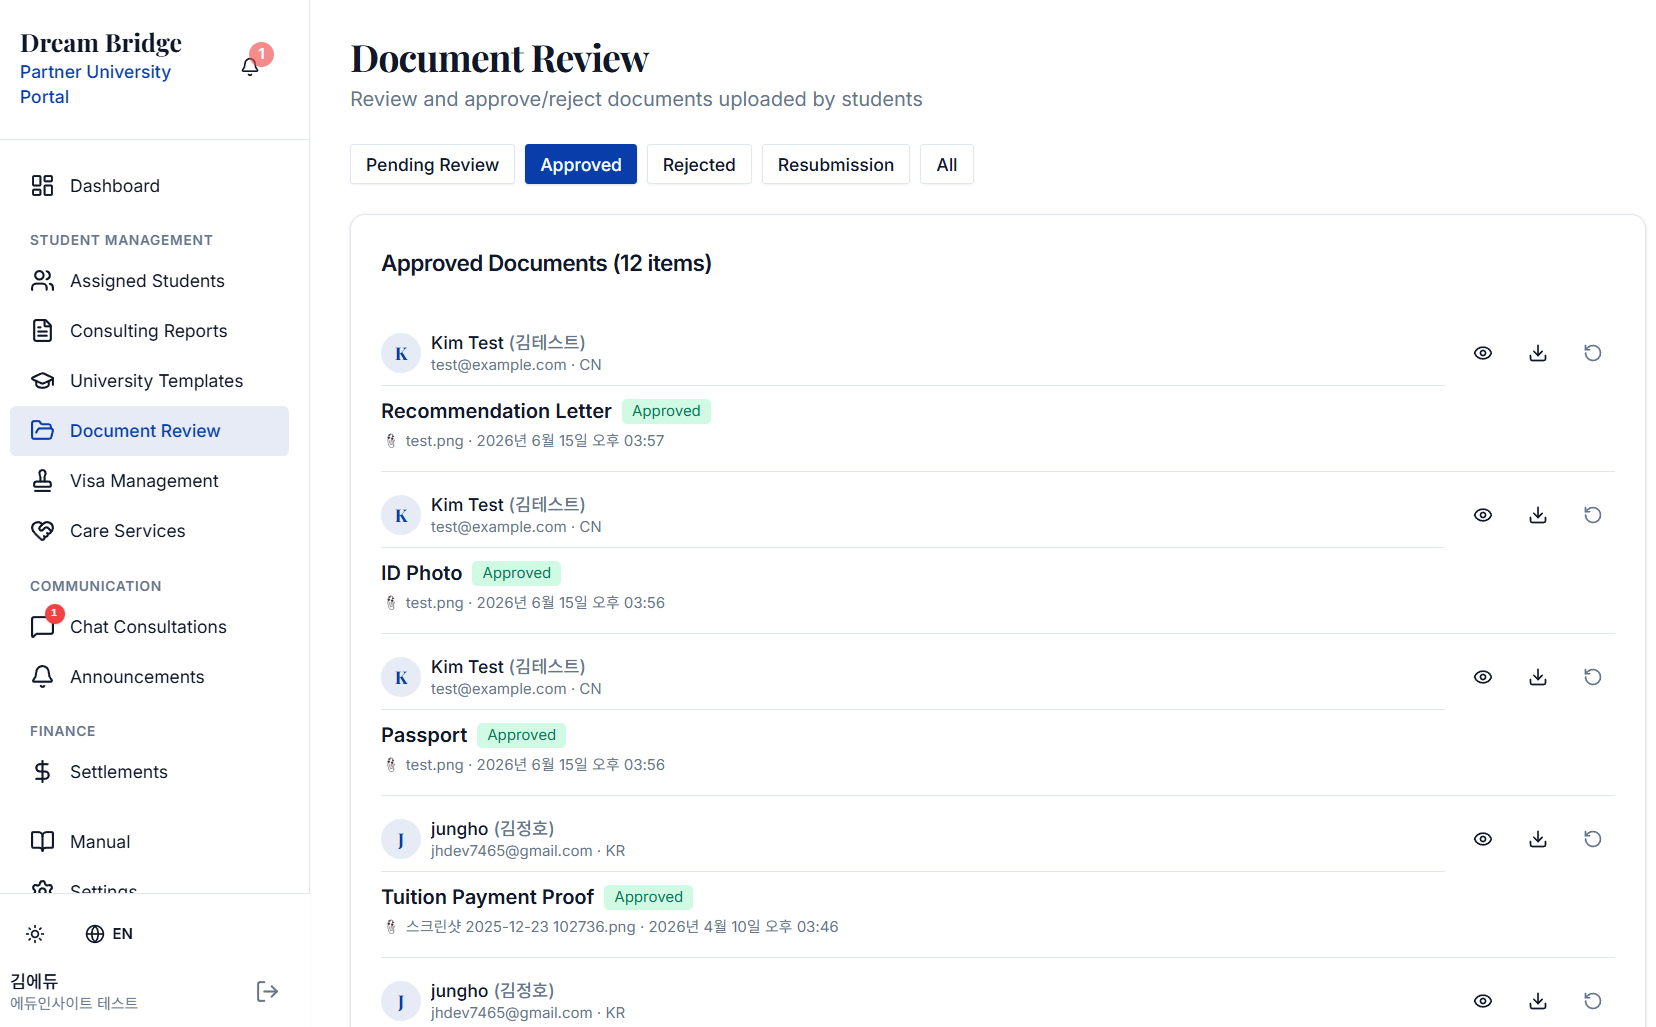Navigate to Visa Management
This screenshot has width=1656, height=1027.
point(149,481)
